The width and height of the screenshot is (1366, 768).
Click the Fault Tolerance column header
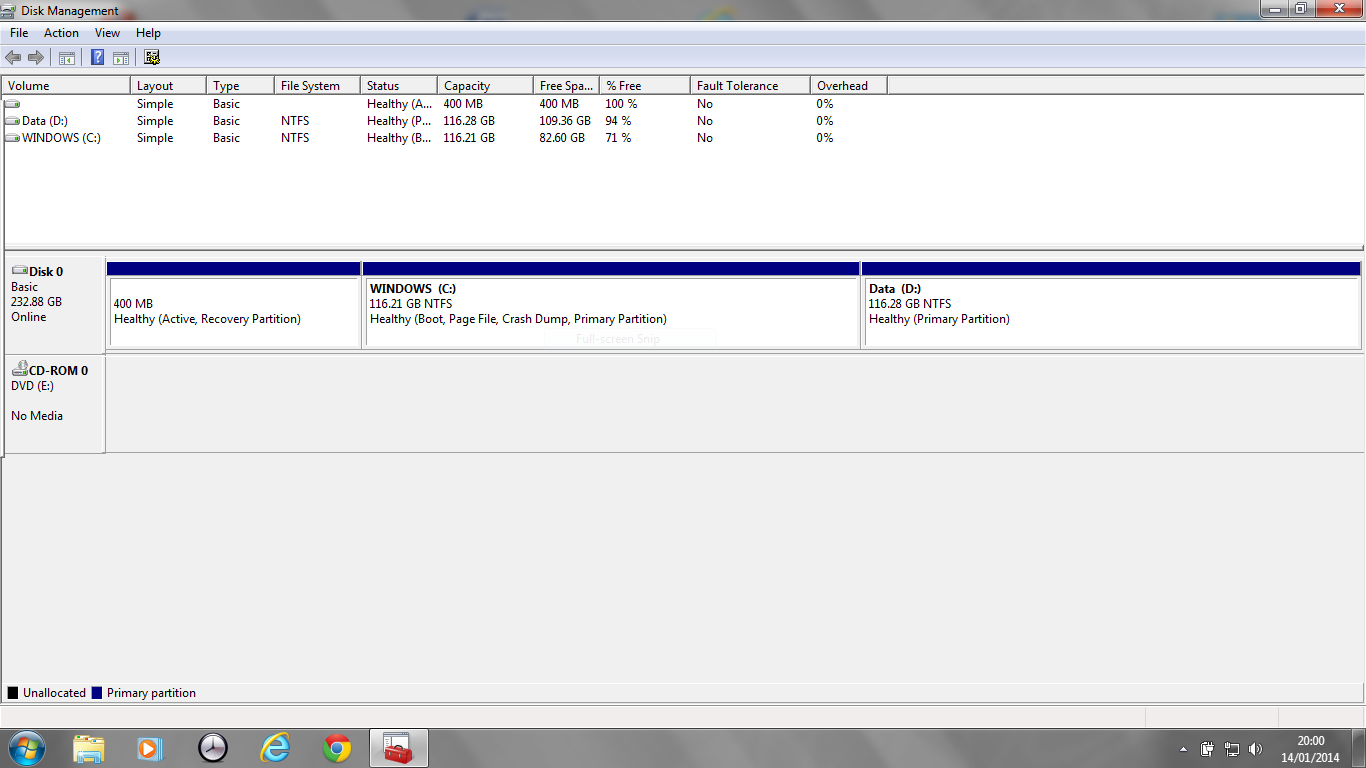click(750, 86)
